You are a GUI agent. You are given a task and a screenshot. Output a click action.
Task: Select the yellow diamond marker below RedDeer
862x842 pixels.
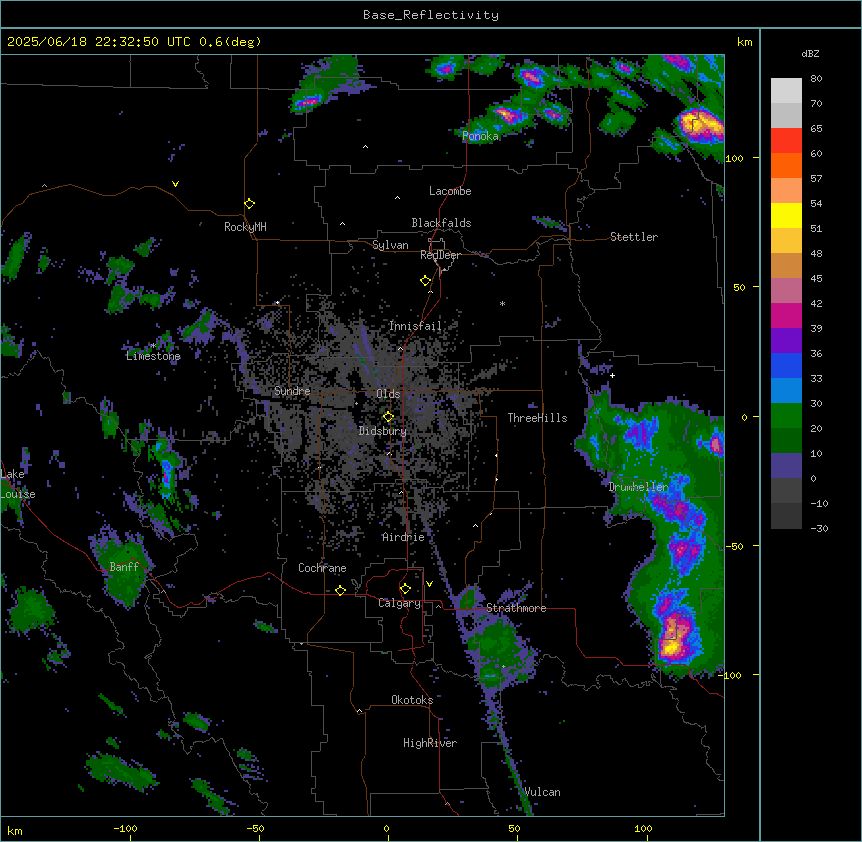pos(426,281)
